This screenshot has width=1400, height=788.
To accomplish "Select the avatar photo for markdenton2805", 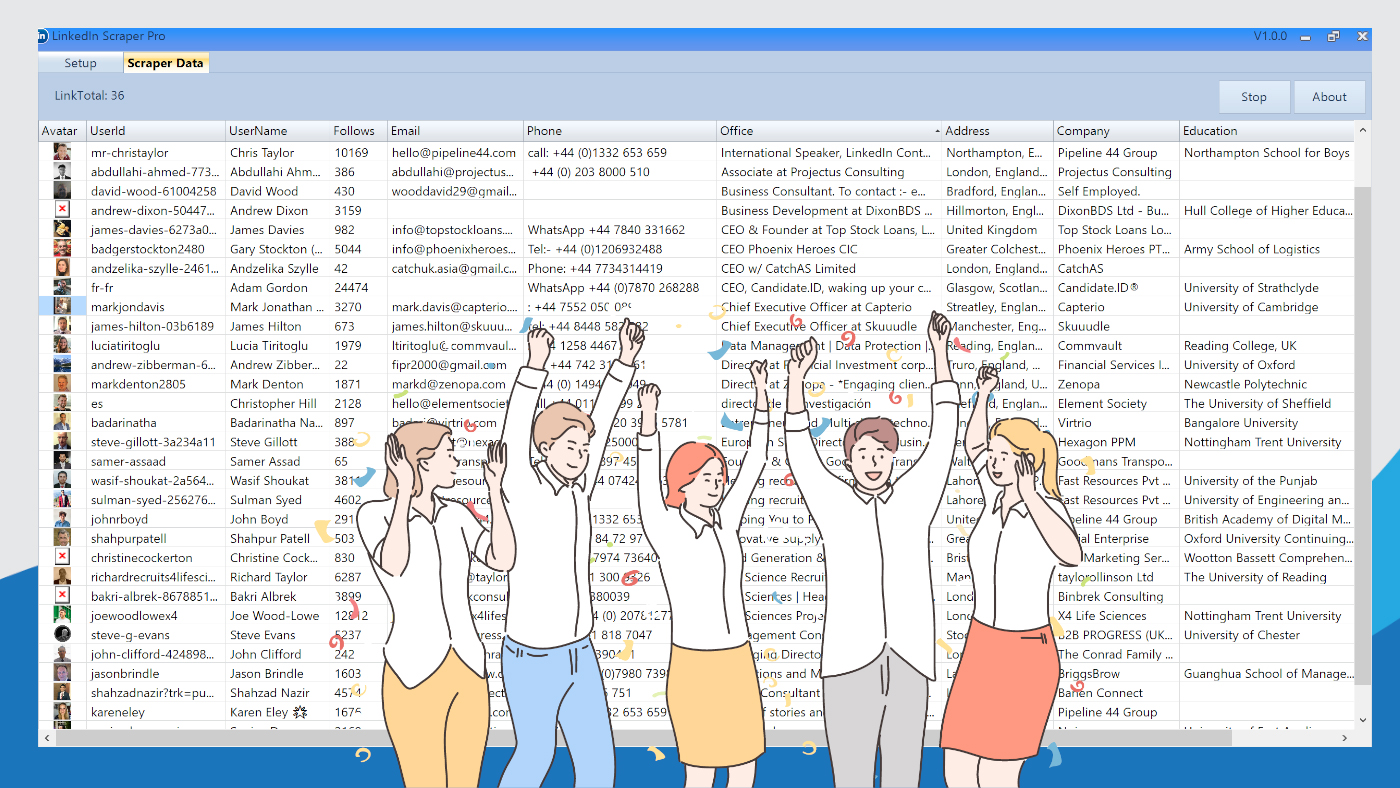I will coord(62,384).
